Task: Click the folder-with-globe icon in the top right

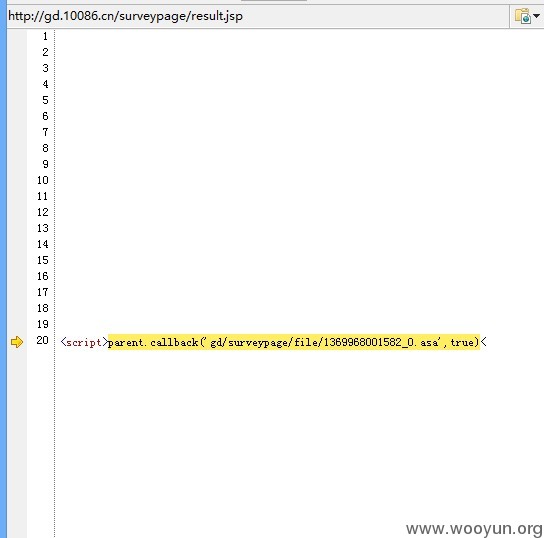Action: (523, 16)
